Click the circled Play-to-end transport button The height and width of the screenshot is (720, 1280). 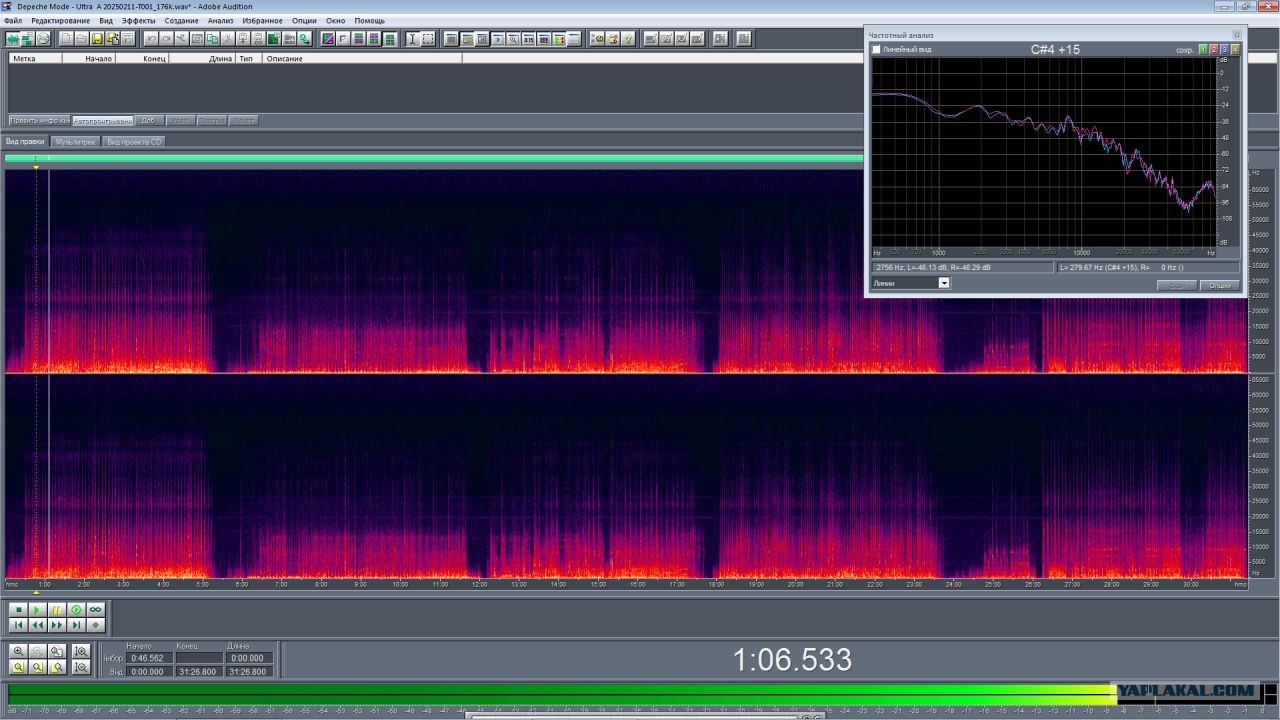pyautogui.click(x=76, y=609)
